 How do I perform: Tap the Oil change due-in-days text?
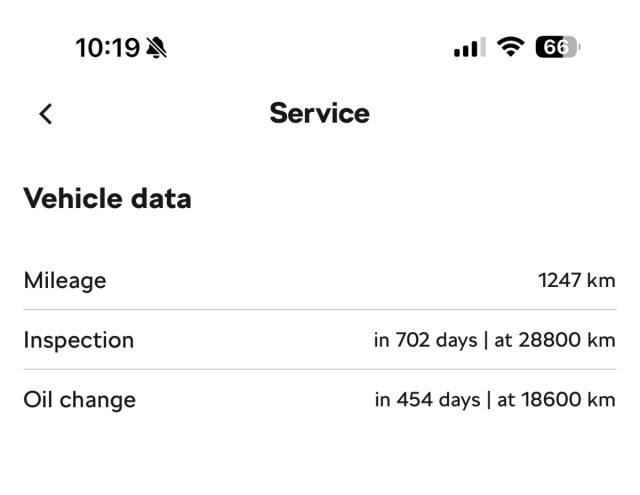pos(427,400)
